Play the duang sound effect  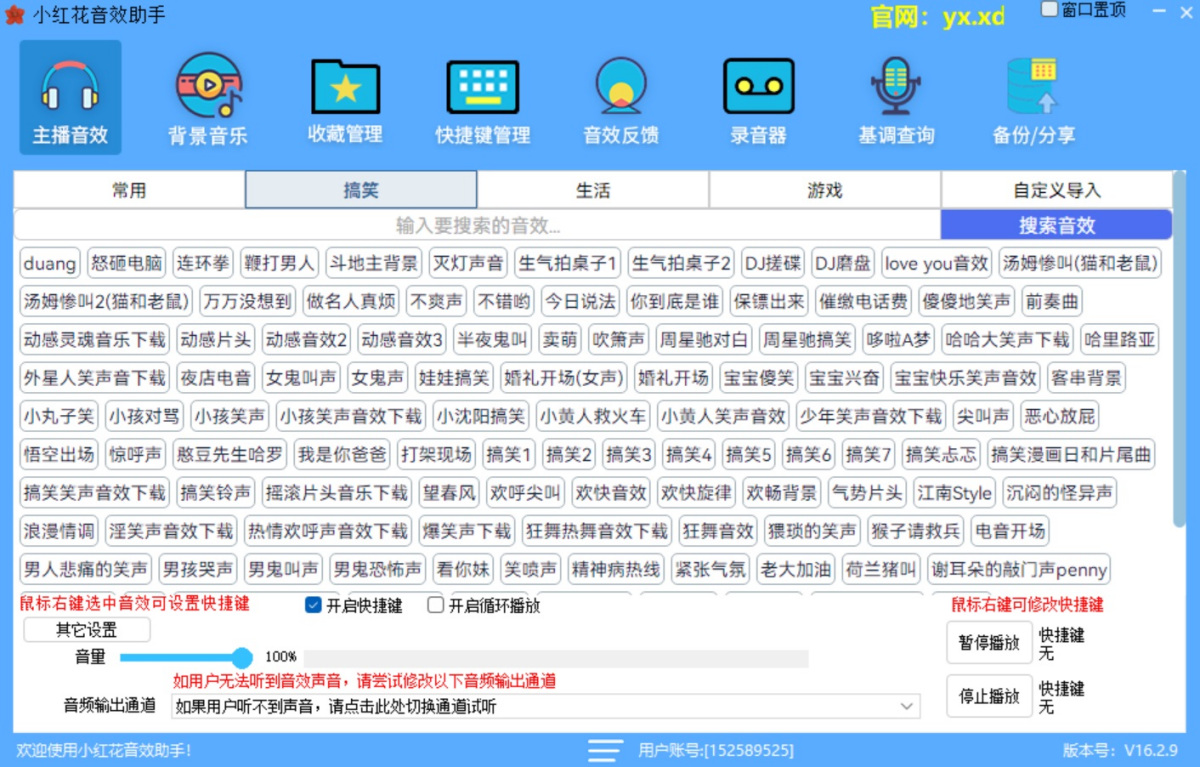48,263
